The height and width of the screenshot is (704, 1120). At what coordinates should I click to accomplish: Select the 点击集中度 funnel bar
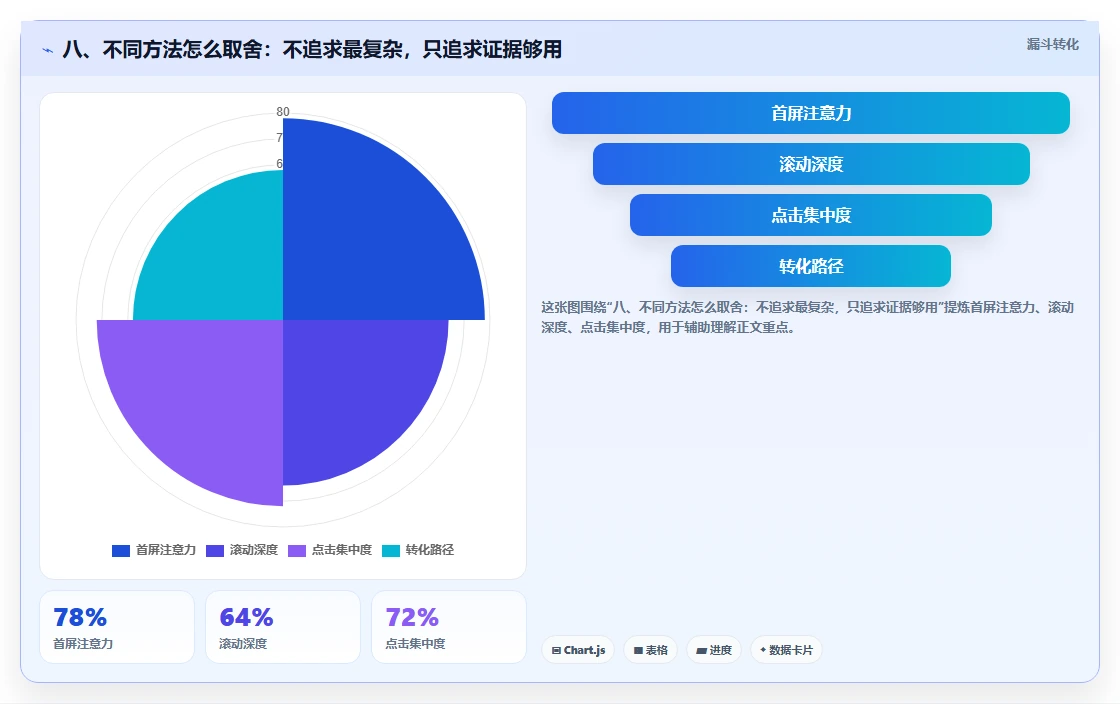[811, 215]
